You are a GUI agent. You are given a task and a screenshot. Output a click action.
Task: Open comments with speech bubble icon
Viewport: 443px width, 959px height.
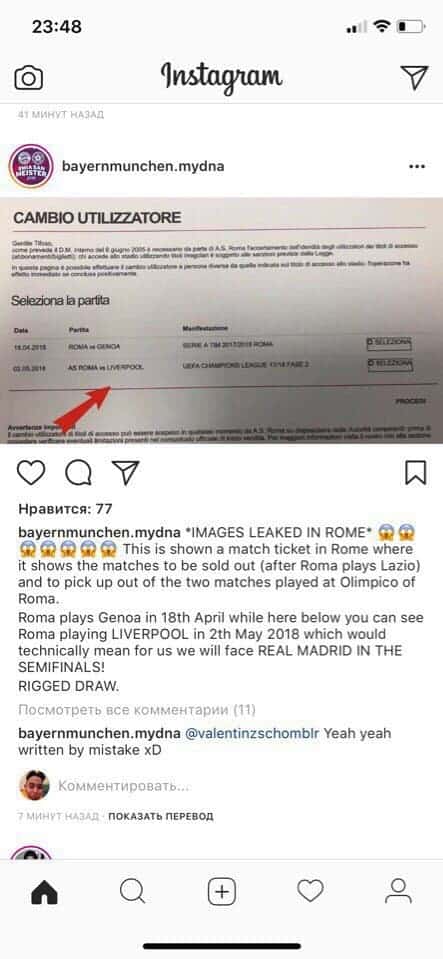click(78, 473)
